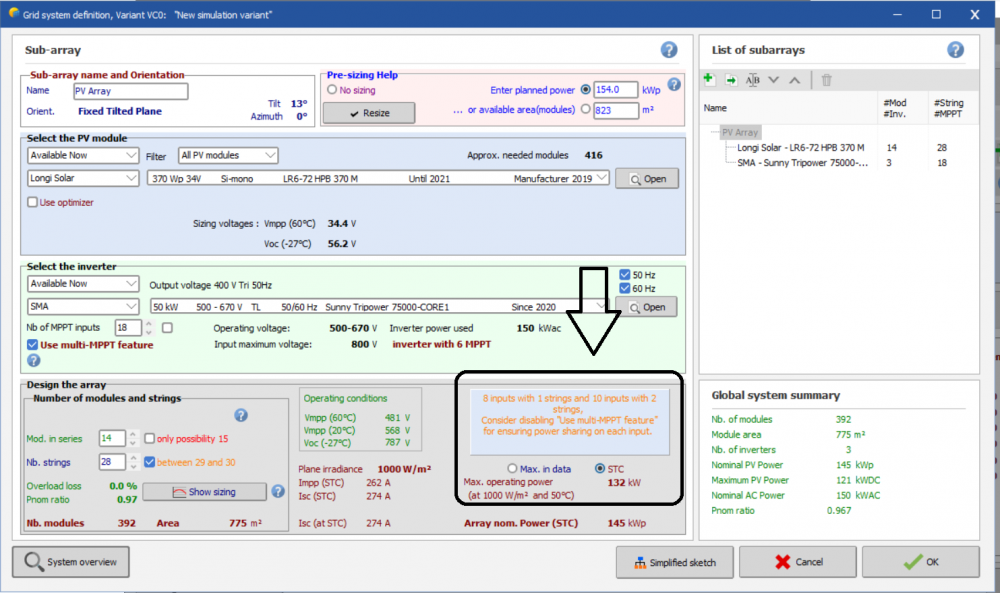Screen dimensions: 1000x593
Task: Click the PV Array name input field
Action: (x=130, y=91)
